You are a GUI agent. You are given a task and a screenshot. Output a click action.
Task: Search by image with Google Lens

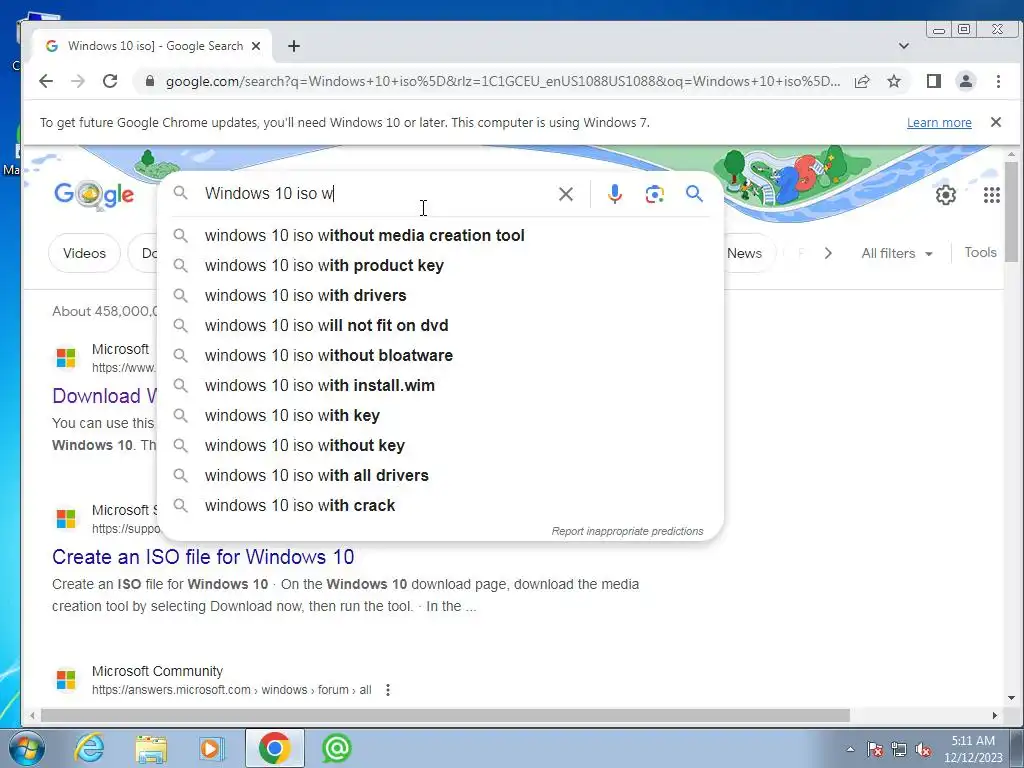coord(654,194)
